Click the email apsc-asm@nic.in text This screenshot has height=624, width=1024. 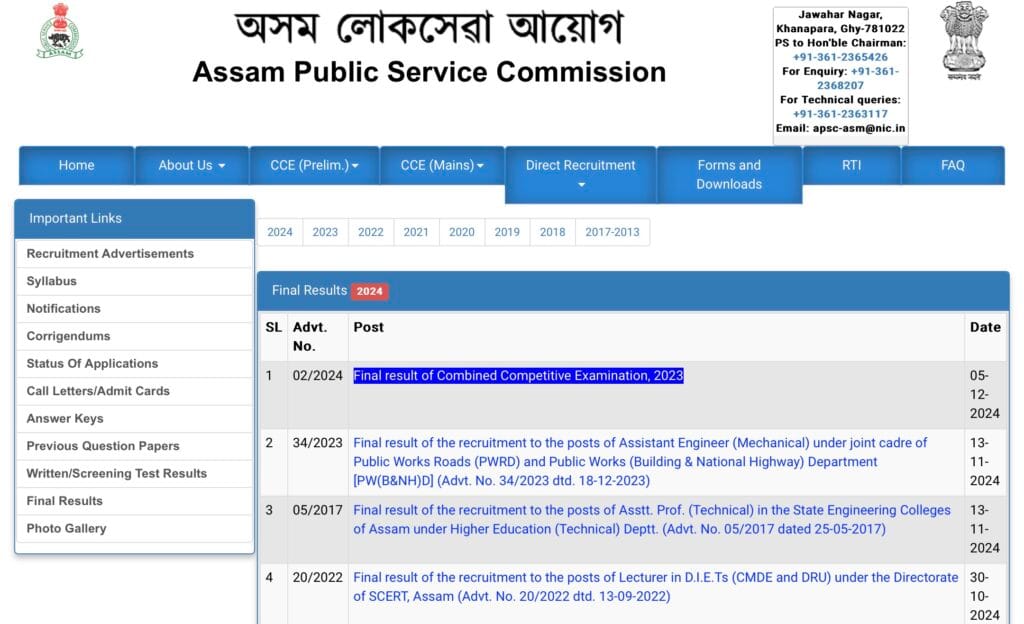(840, 129)
